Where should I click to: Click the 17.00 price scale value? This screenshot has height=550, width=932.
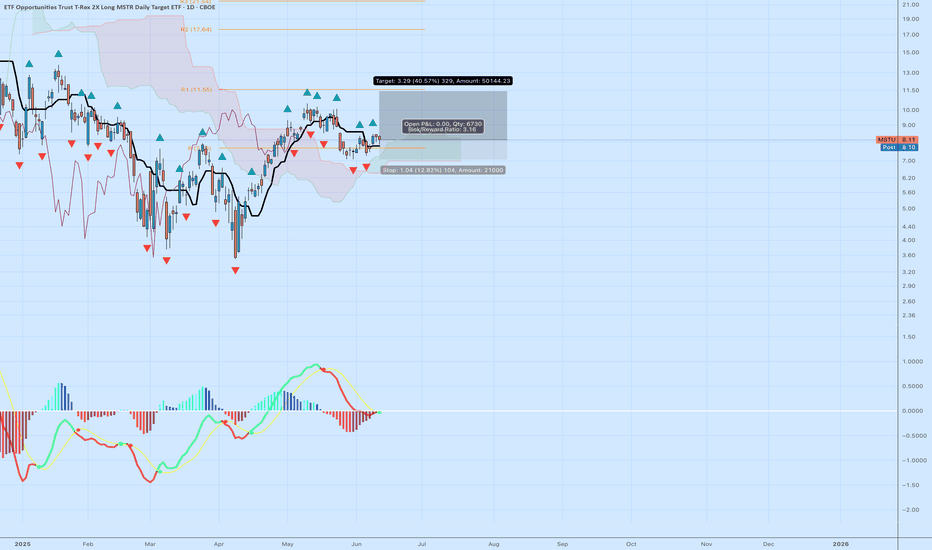pos(911,35)
